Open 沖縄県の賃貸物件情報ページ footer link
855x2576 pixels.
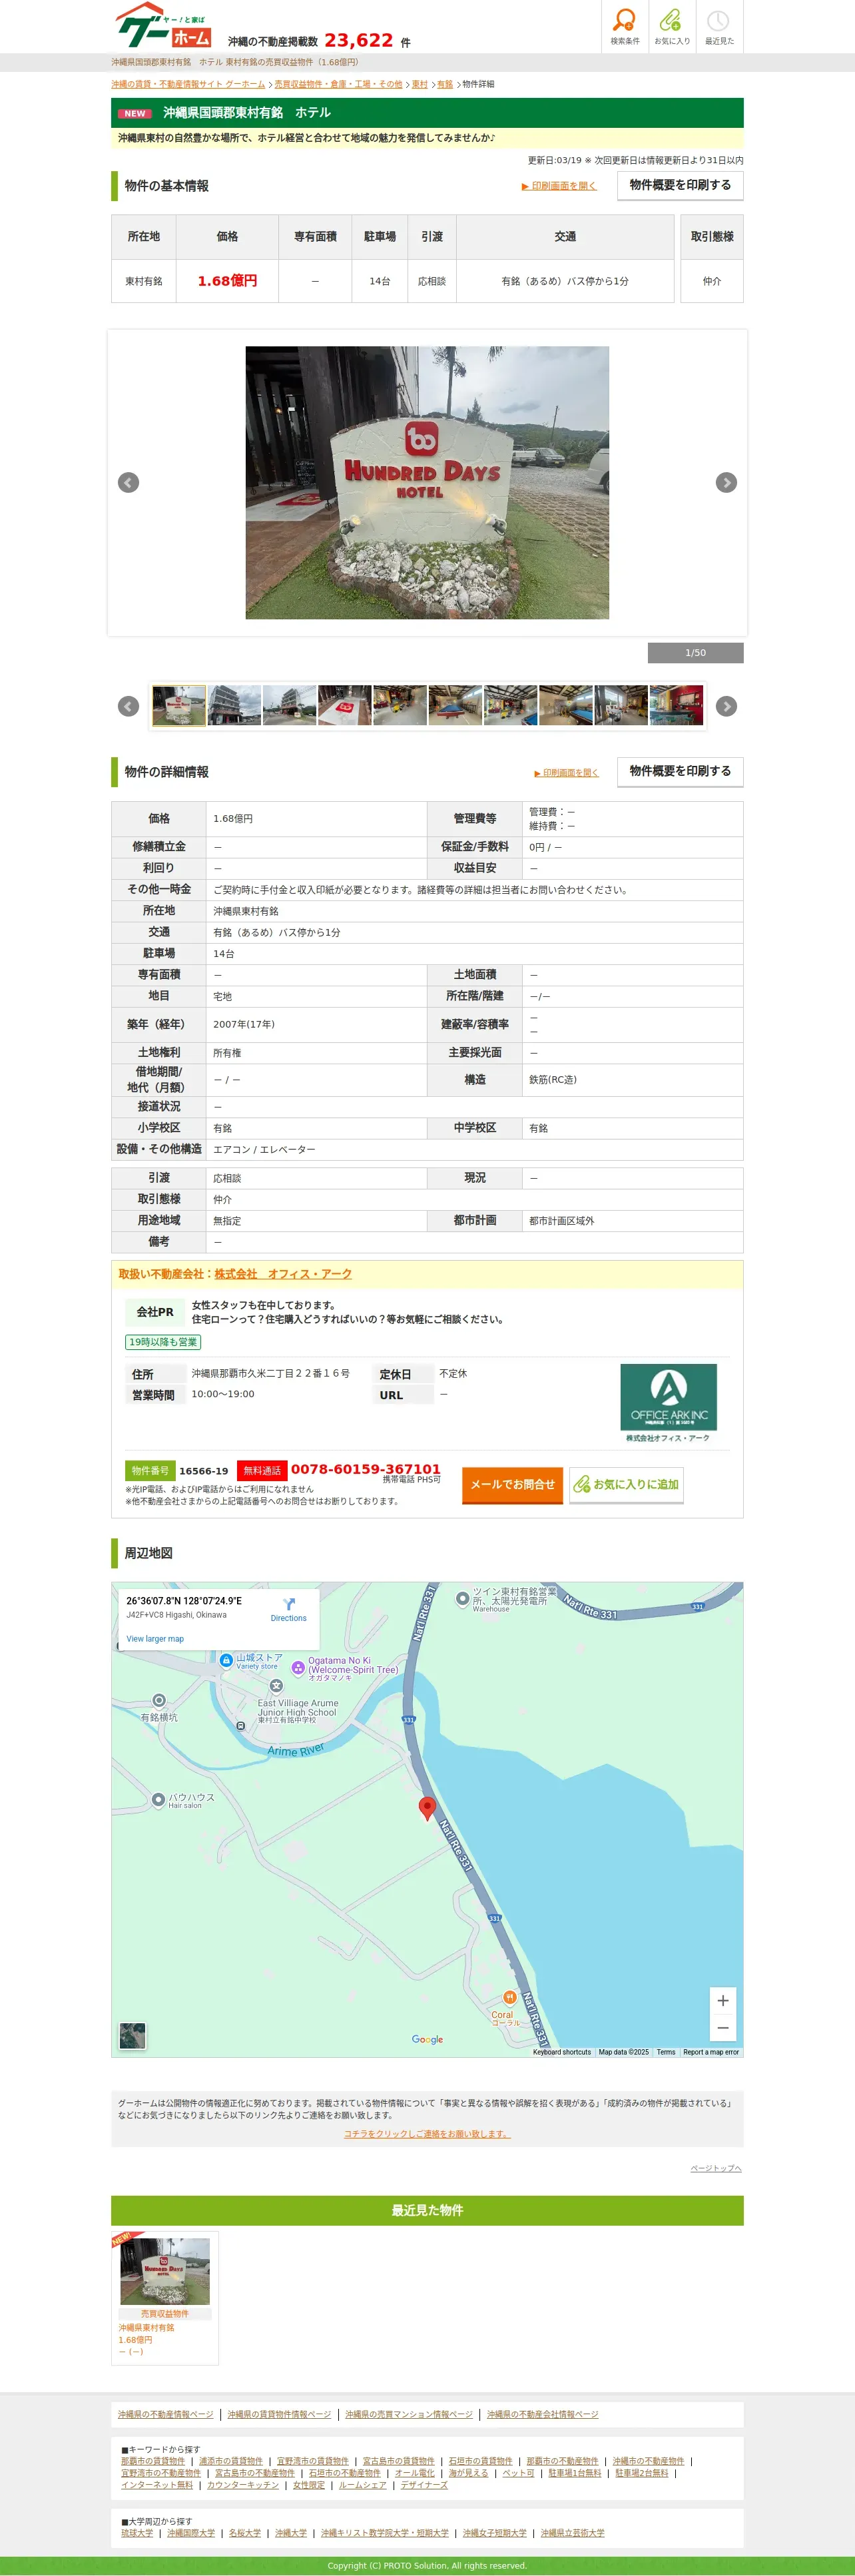[x=279, y=2414]
